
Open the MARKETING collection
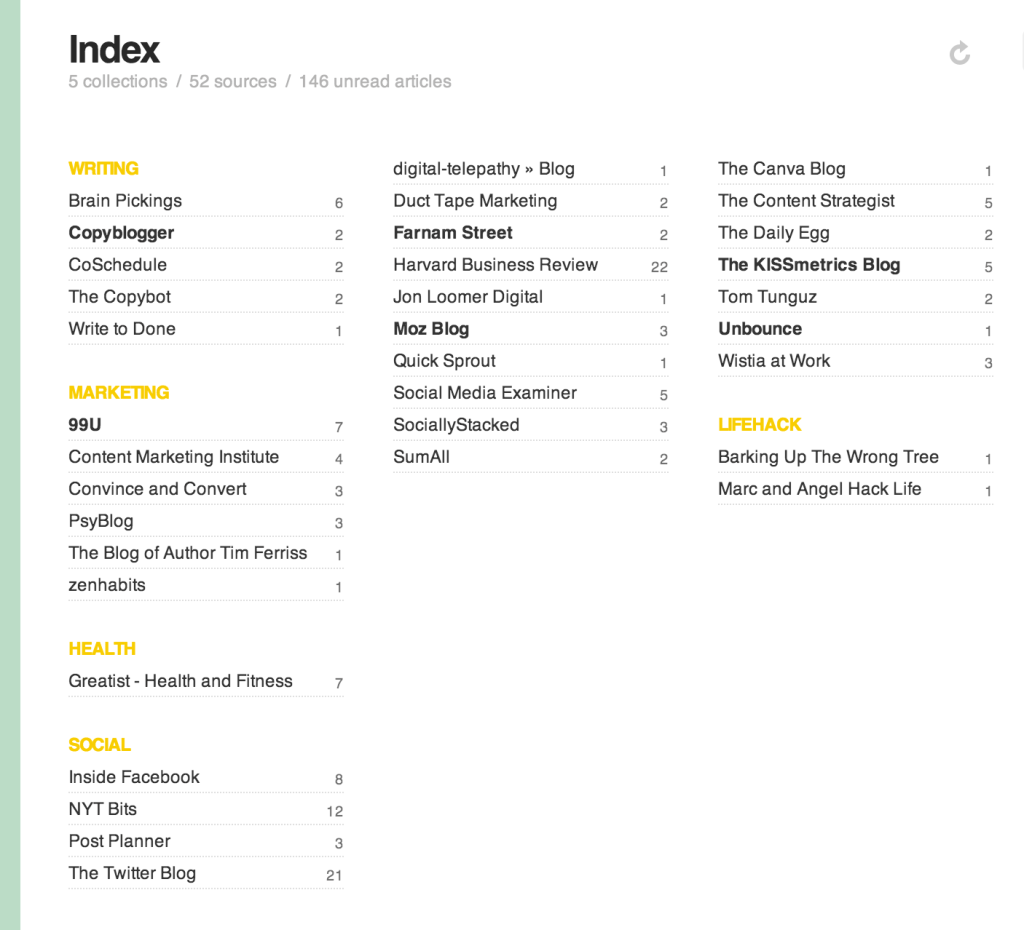click(x=118, y=393)
